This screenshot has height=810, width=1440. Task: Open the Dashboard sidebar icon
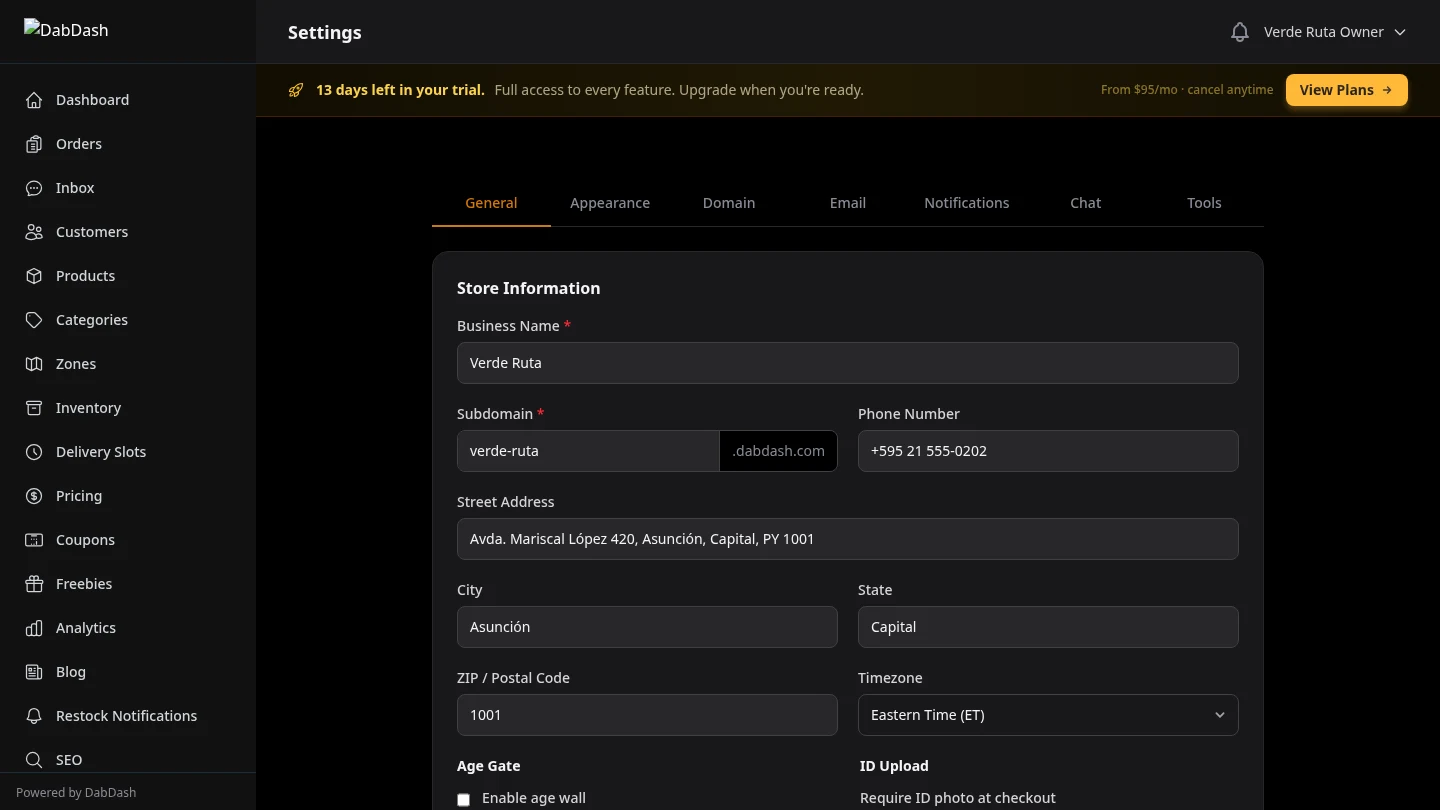(33, 99)
